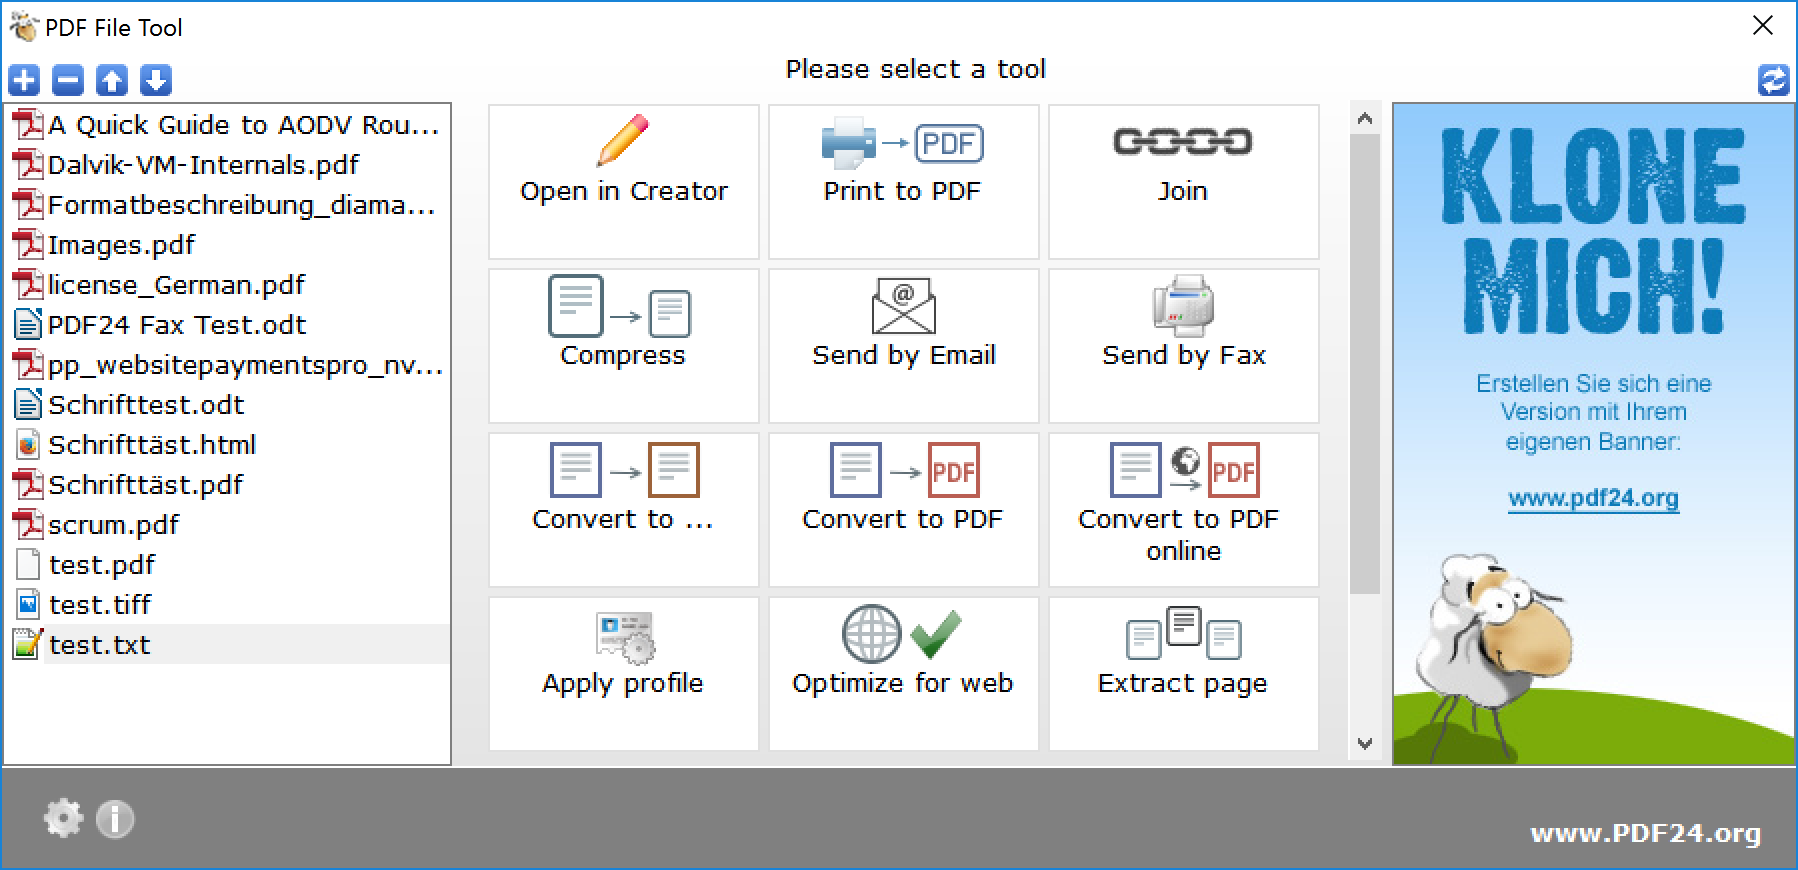The width and height of the screenshot is (1798, 870).
Task: Open the info icon in bottom bar
Action: [115, 819]
